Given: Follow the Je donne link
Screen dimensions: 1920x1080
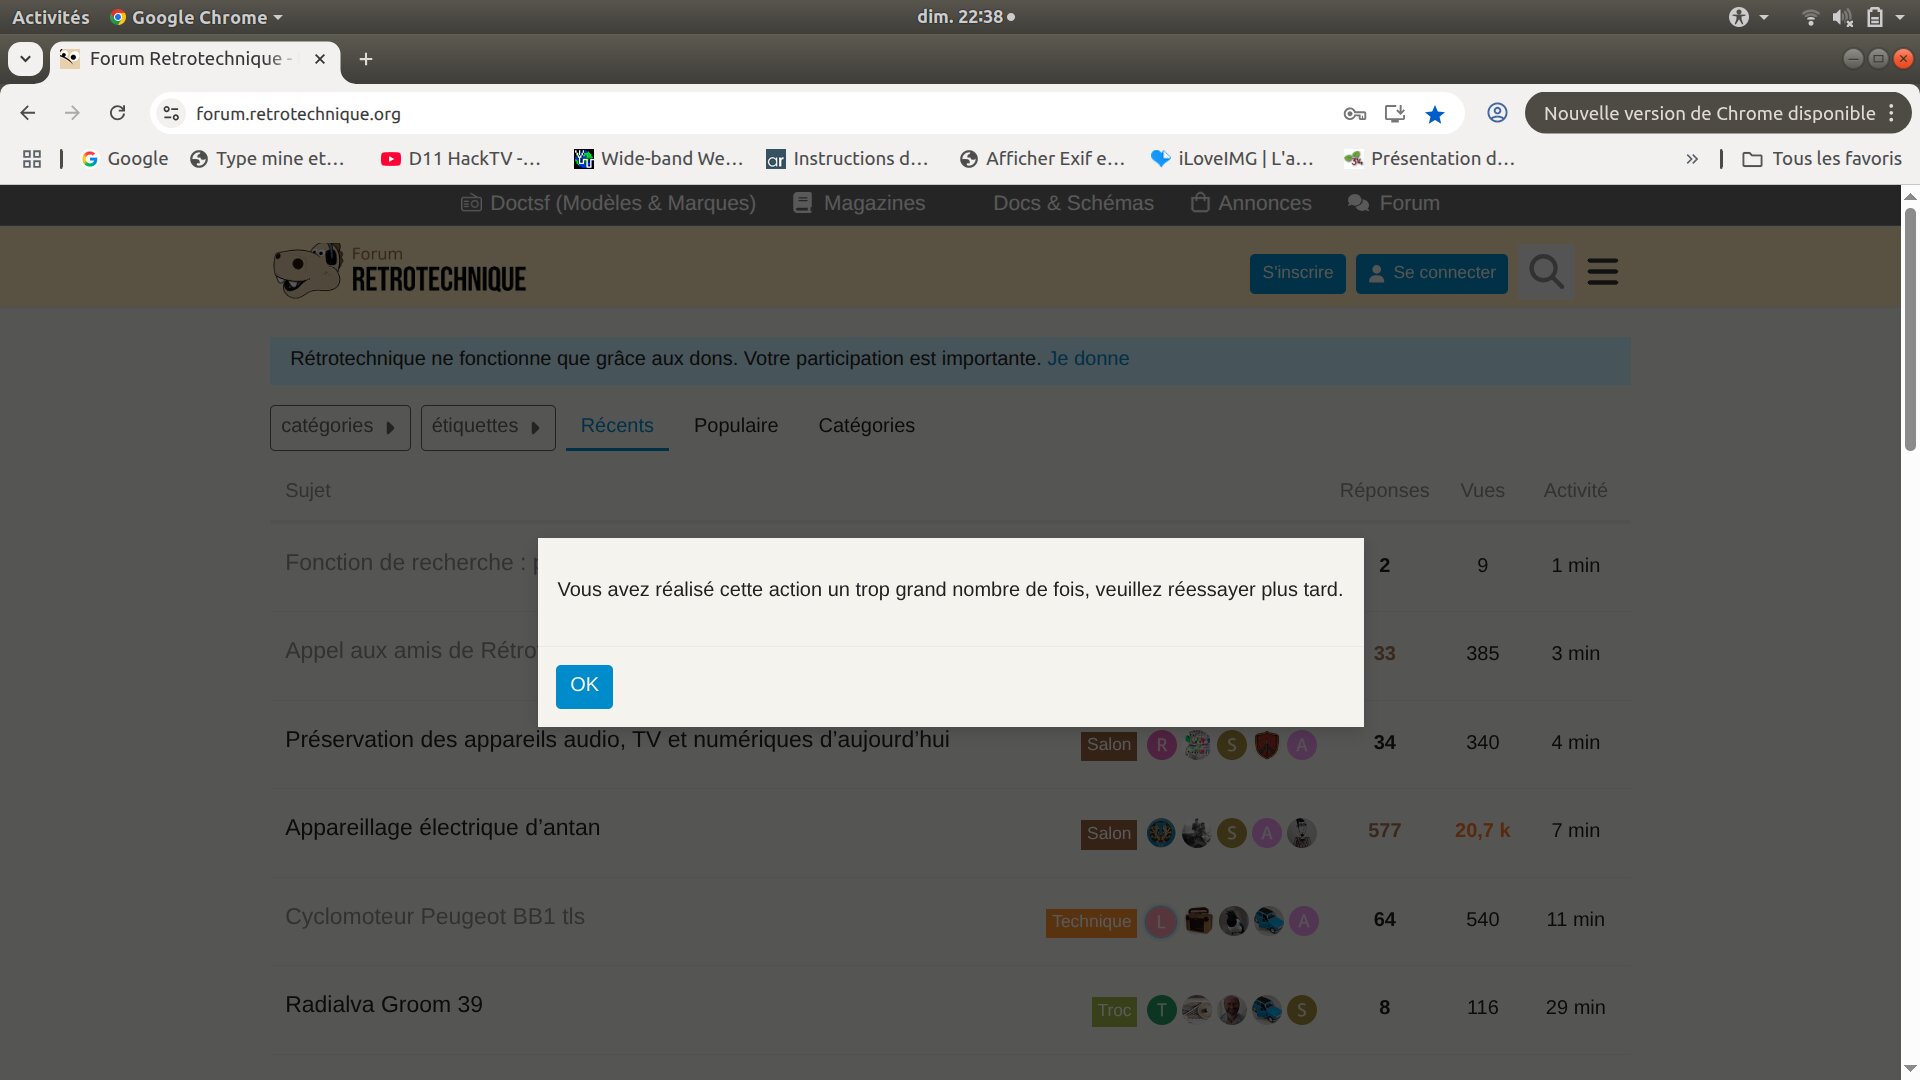Looking at the screenshot, I should coord(1088,359).
